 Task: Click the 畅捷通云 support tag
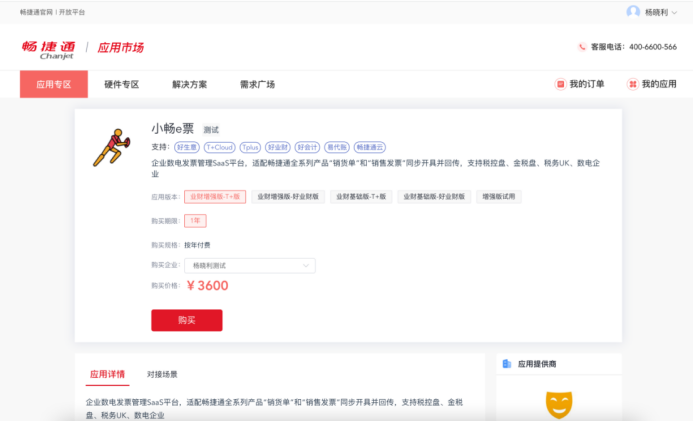pyautogui.click(x=370, y=147)
